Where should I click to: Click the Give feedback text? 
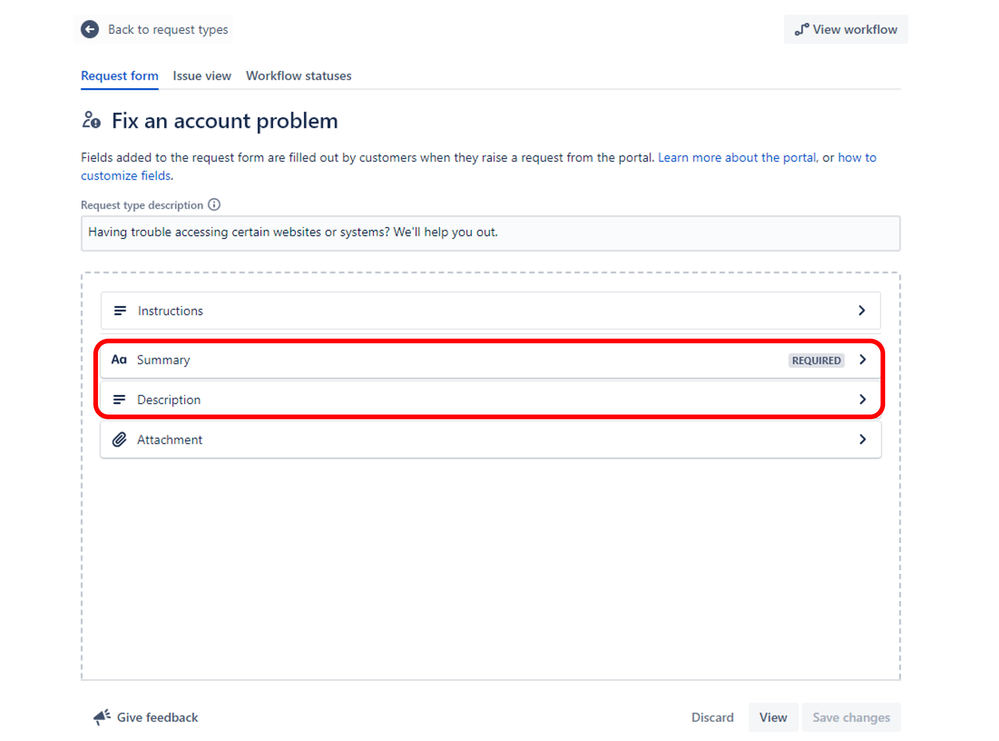click(157, 717)
